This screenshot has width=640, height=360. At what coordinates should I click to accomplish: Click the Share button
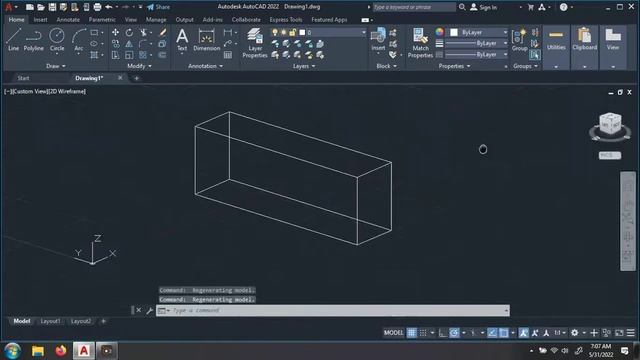(158, 7)
